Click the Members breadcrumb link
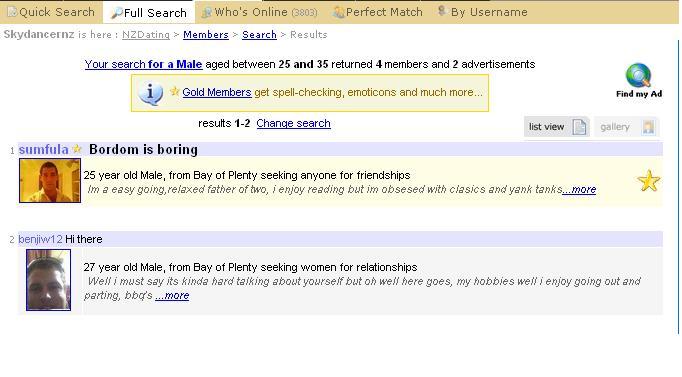This screenshot has width=682, height=377. click(206, 35)
